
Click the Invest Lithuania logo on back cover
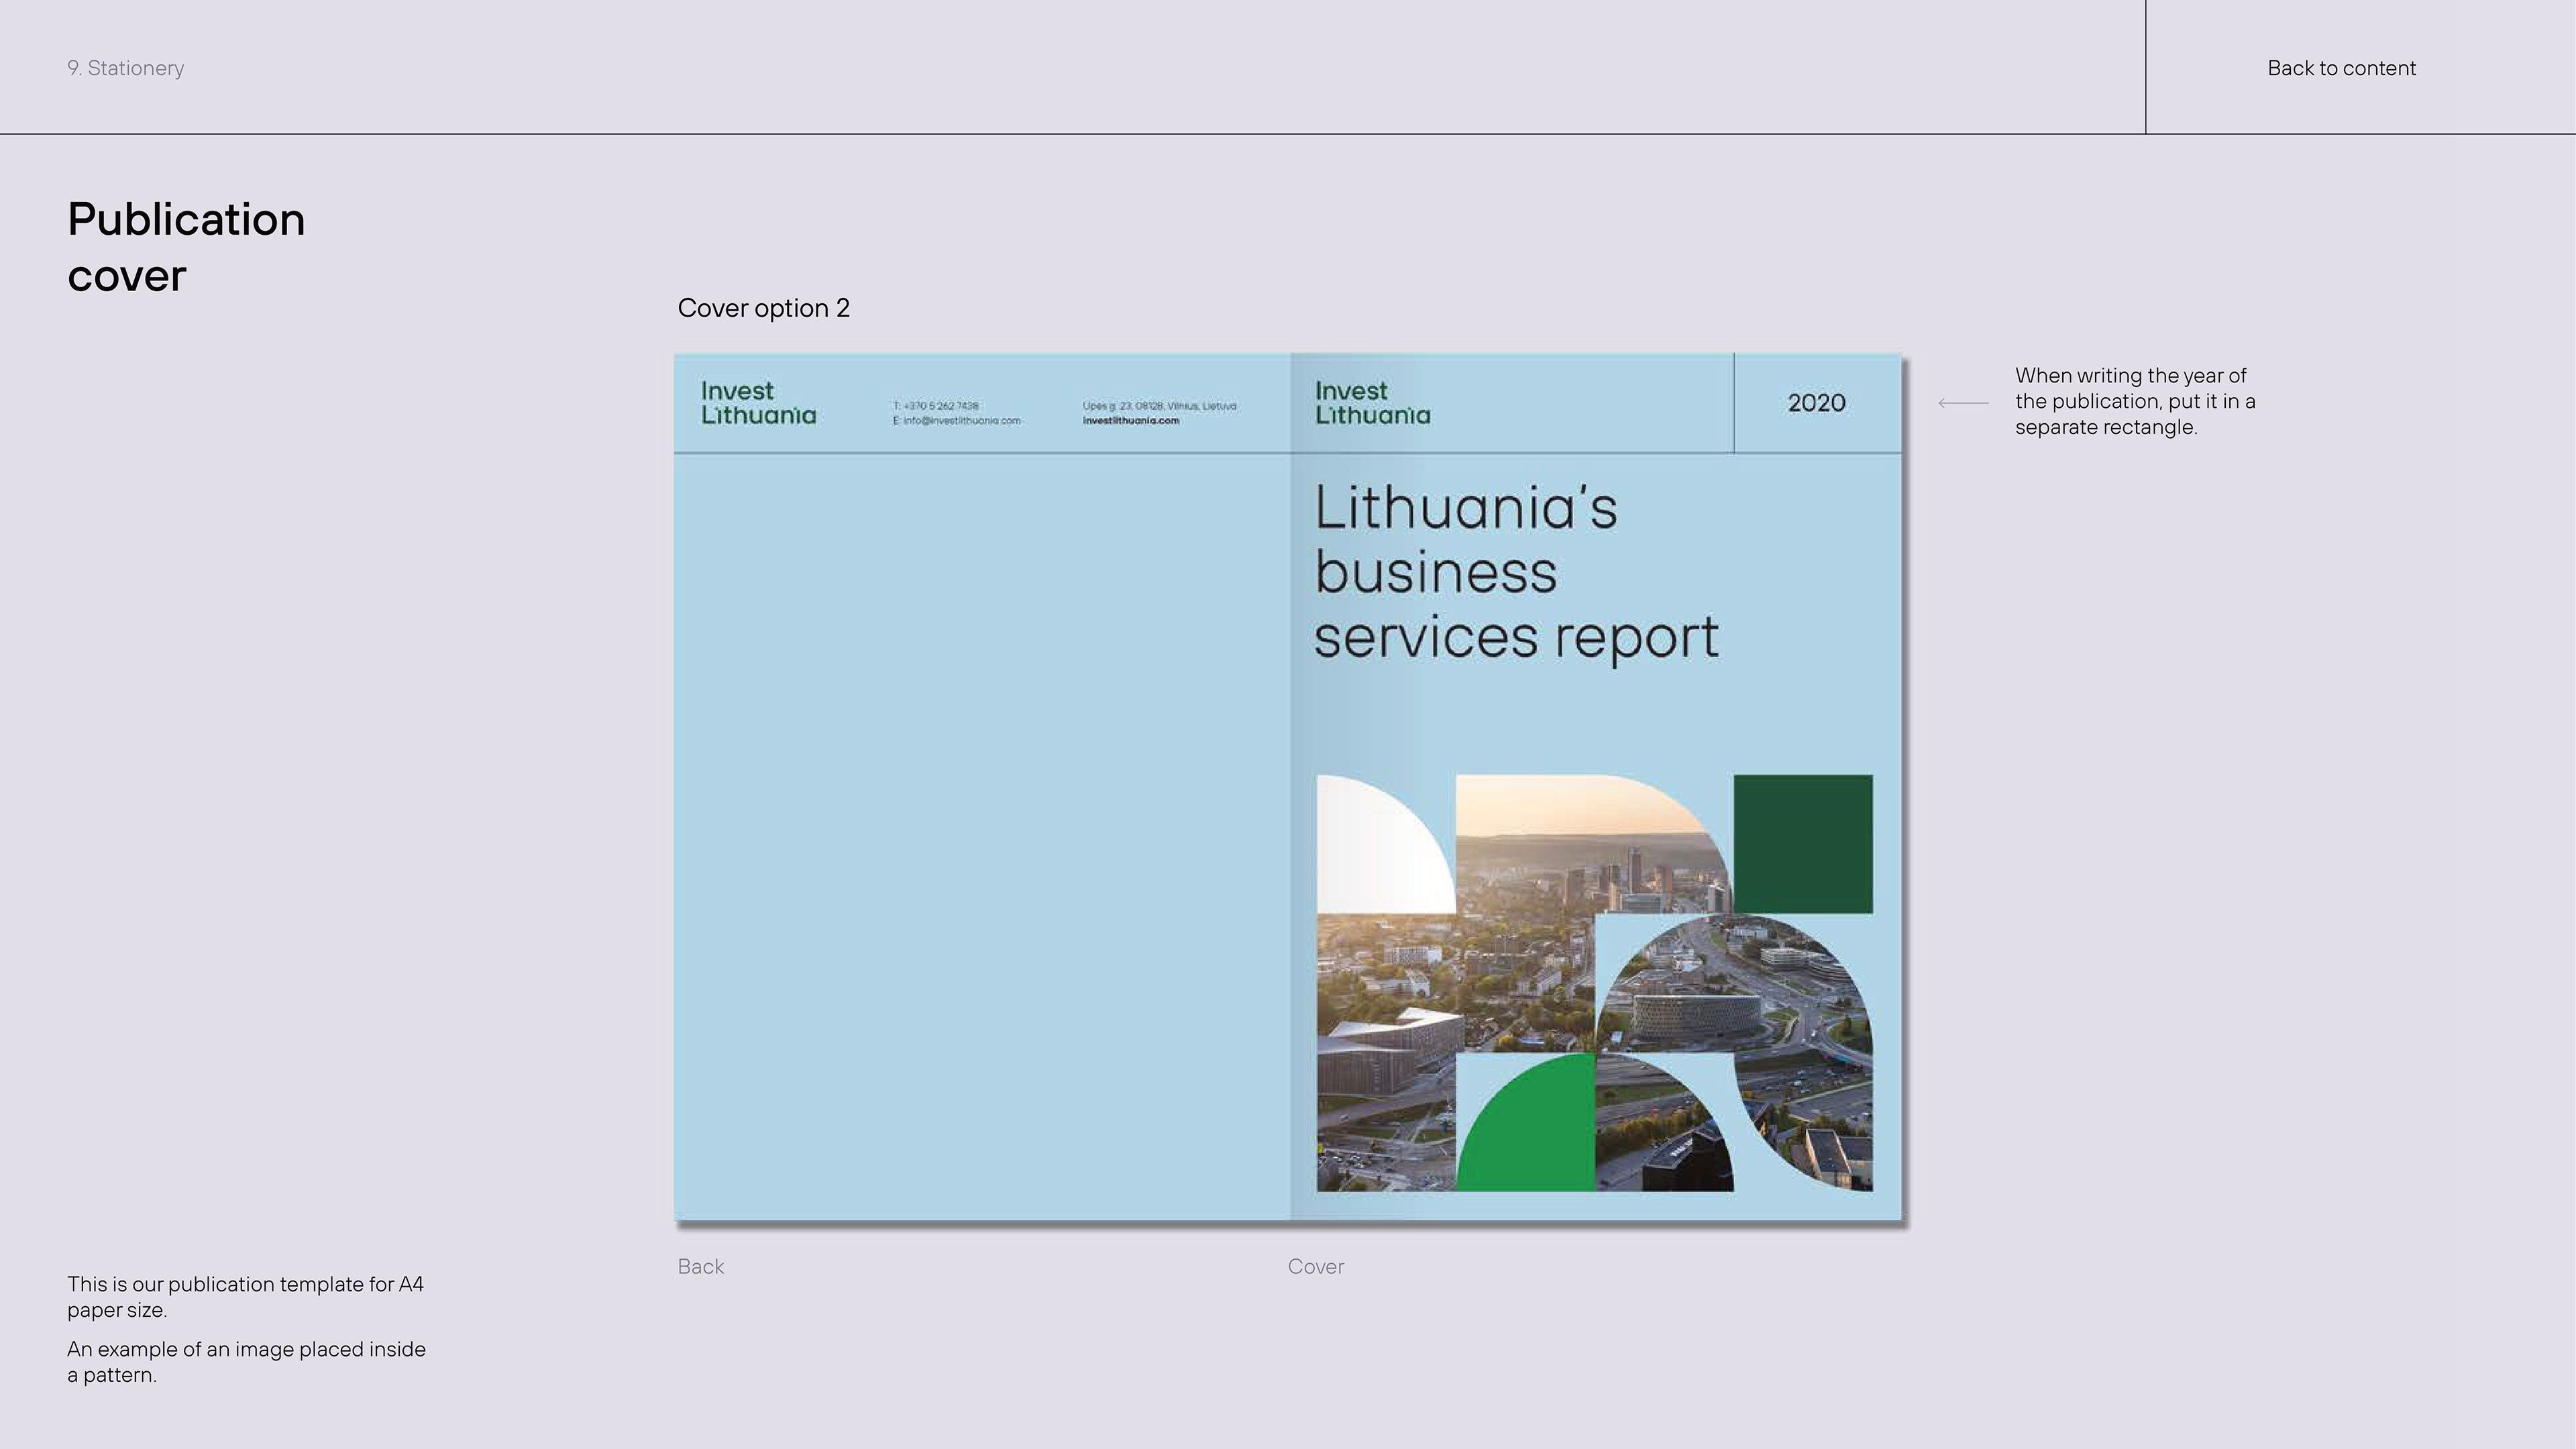click(x=758, y=403)
